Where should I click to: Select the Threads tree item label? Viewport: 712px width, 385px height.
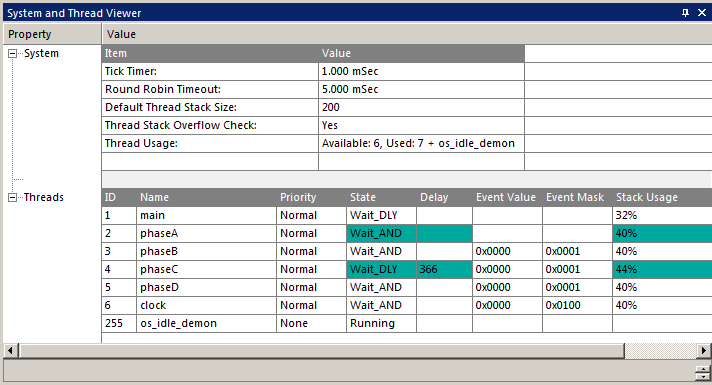pos(44,197)
